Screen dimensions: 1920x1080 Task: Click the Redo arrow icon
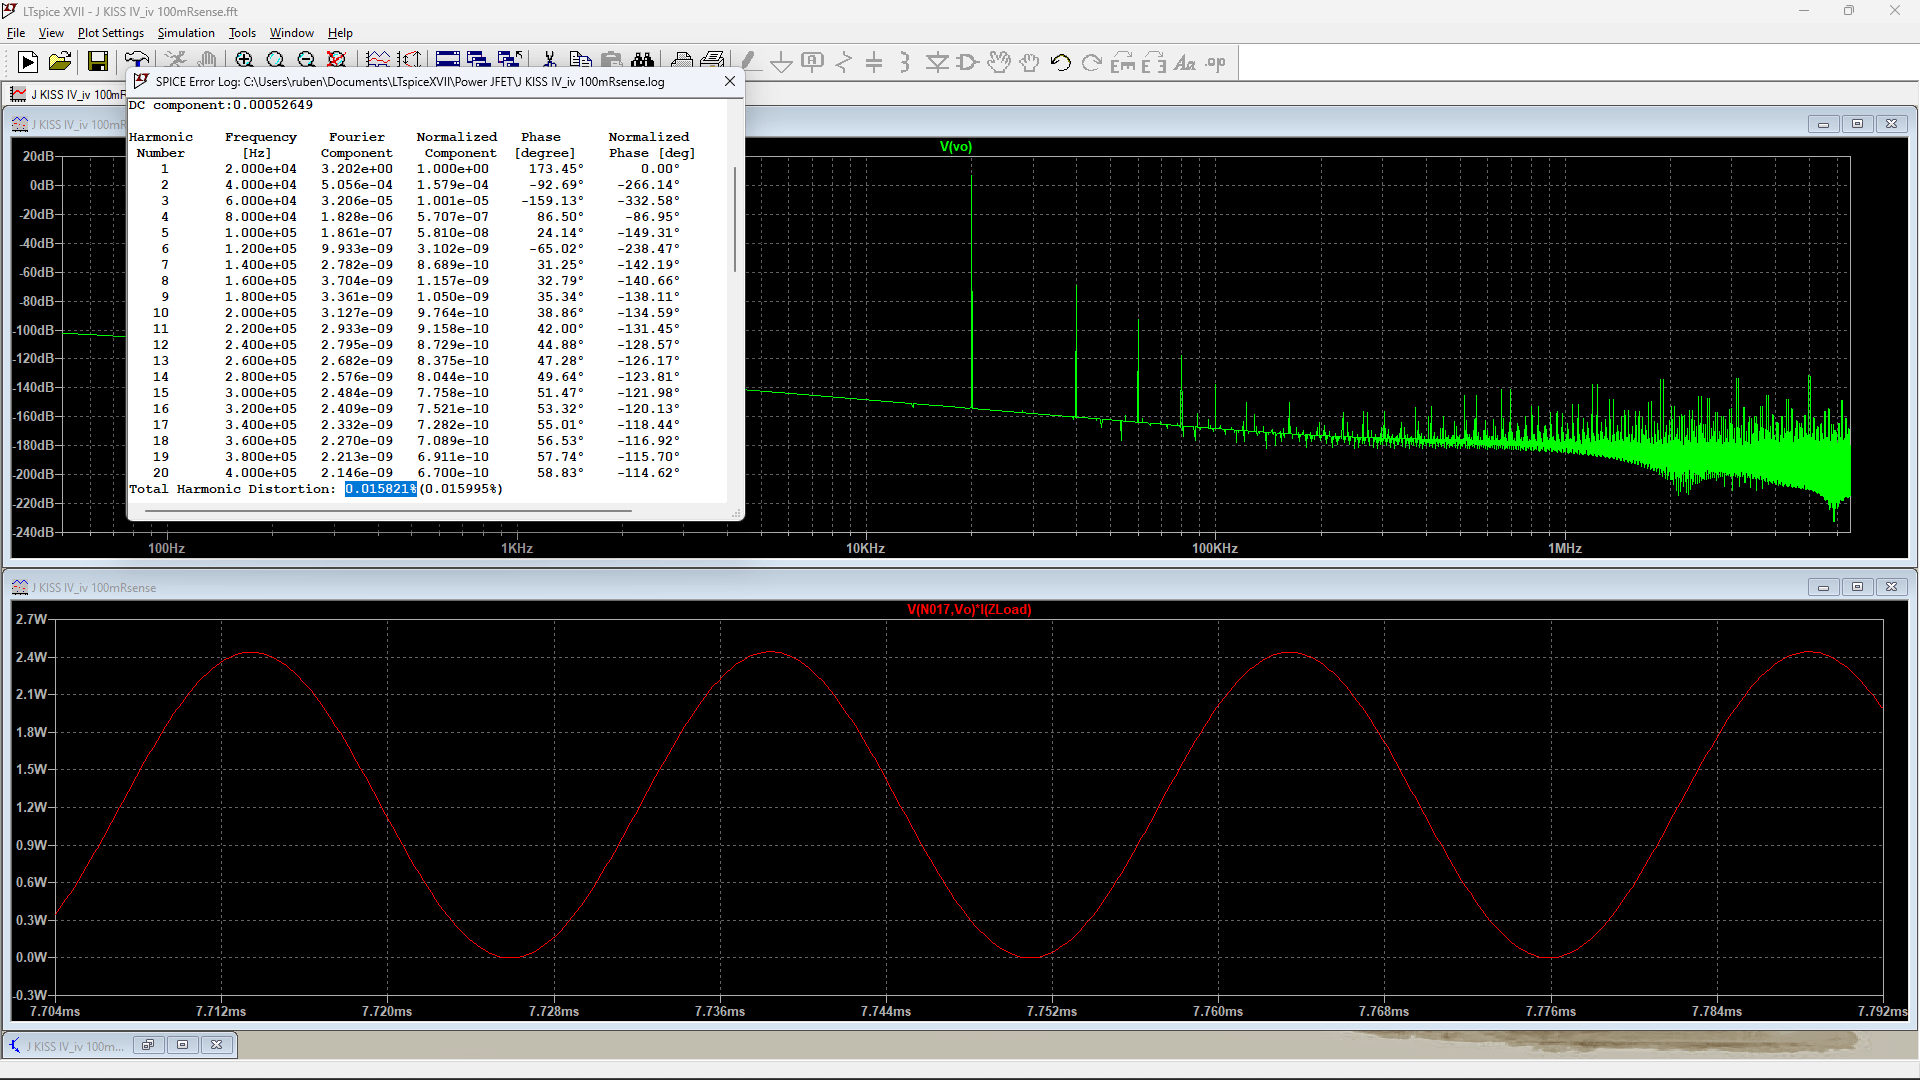(1092, 62)
